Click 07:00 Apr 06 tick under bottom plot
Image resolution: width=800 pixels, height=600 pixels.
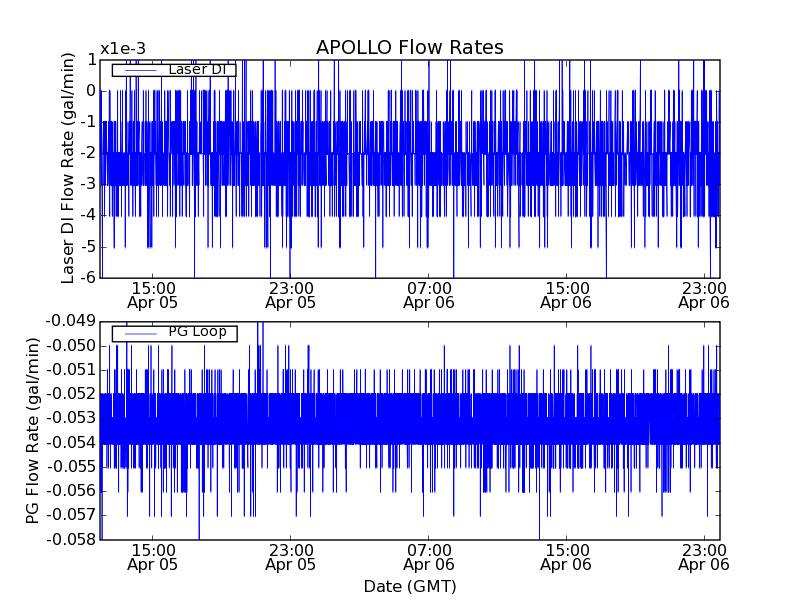429,557
